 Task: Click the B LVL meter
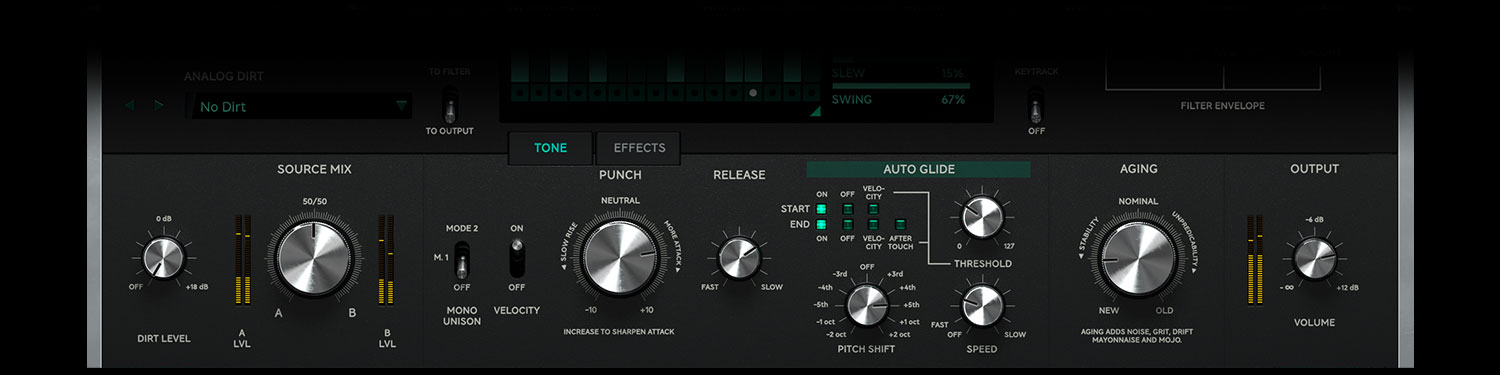point(385,259)
